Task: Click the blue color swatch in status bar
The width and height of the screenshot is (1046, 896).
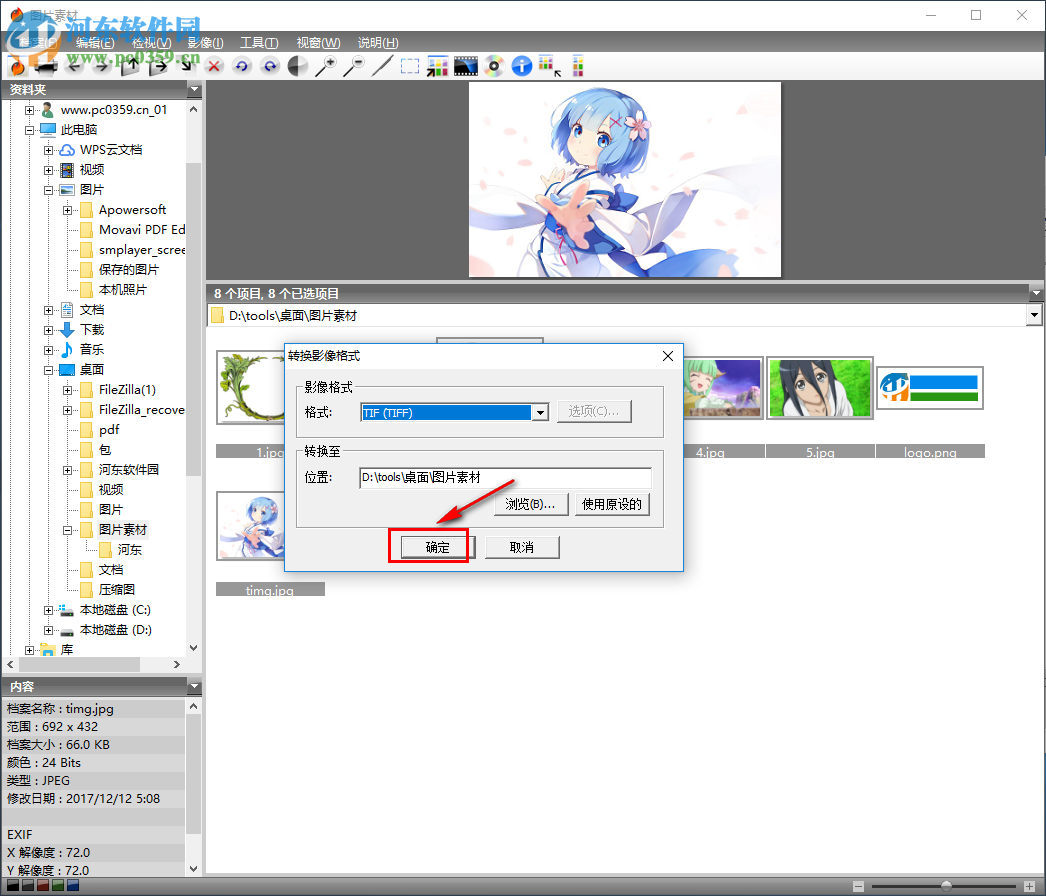Action: tap(73, 885)
